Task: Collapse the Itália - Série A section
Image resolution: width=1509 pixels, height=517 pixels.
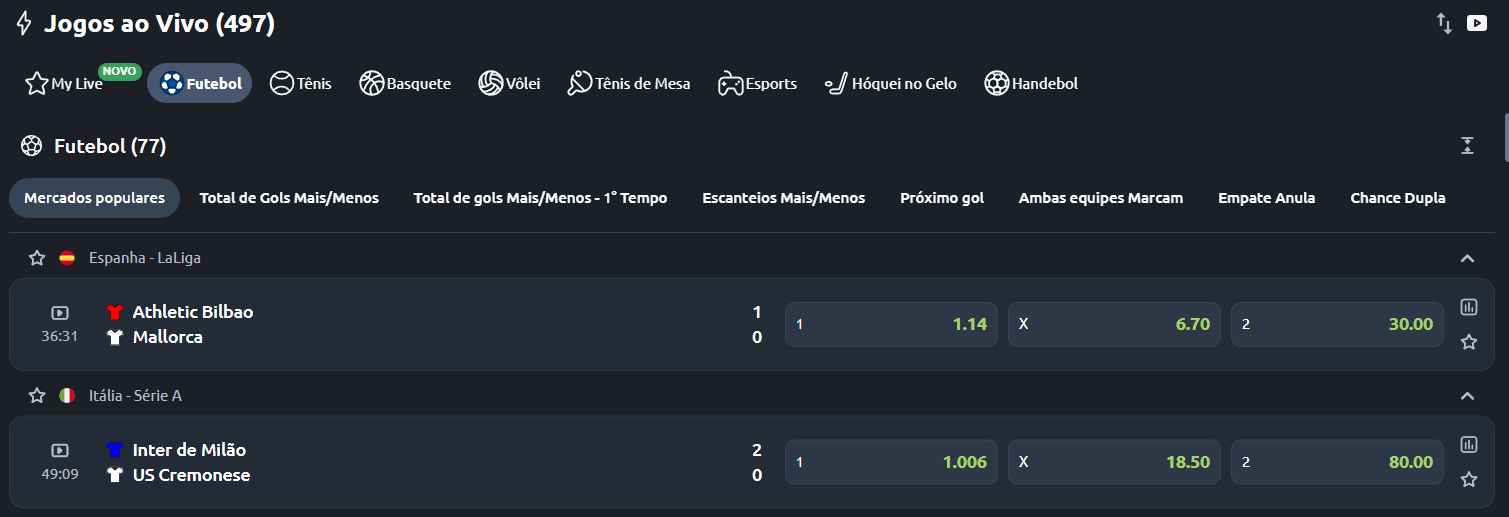Action: 1467,396
